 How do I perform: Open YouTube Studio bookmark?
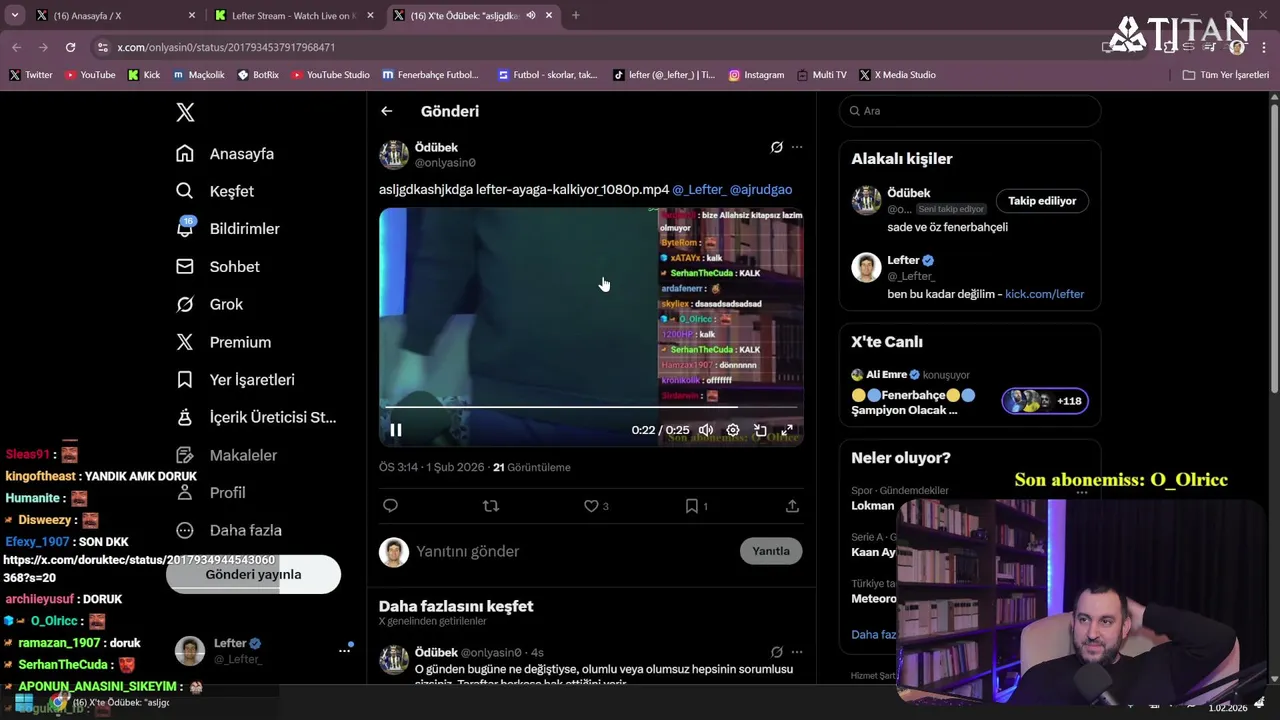coord(330,75)
